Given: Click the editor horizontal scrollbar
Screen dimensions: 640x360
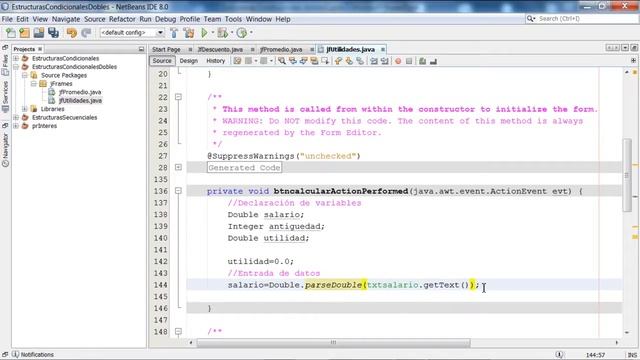Looking at the screenshot, I should click(x=333, y=342).
